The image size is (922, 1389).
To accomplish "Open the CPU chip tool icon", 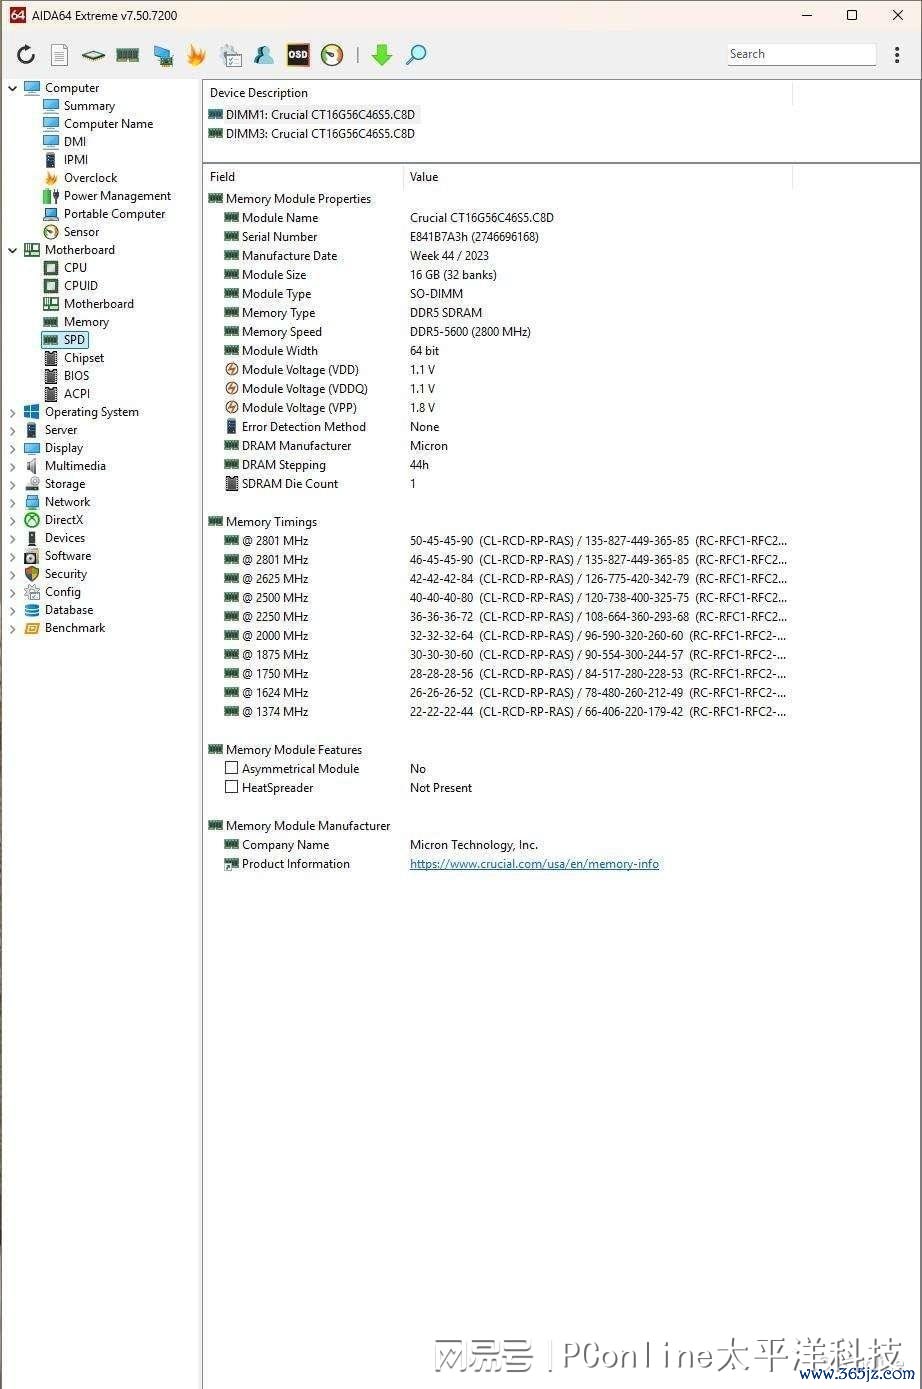I will click(93, 55).
